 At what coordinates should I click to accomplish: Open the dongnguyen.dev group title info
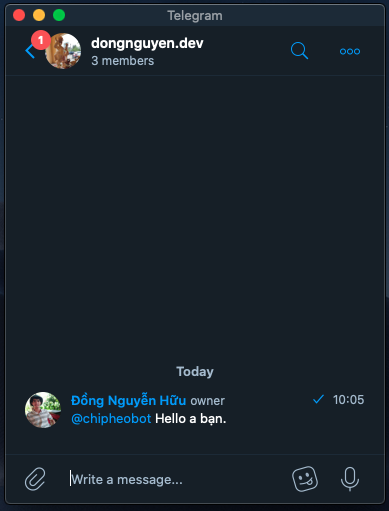coord(147,43)
